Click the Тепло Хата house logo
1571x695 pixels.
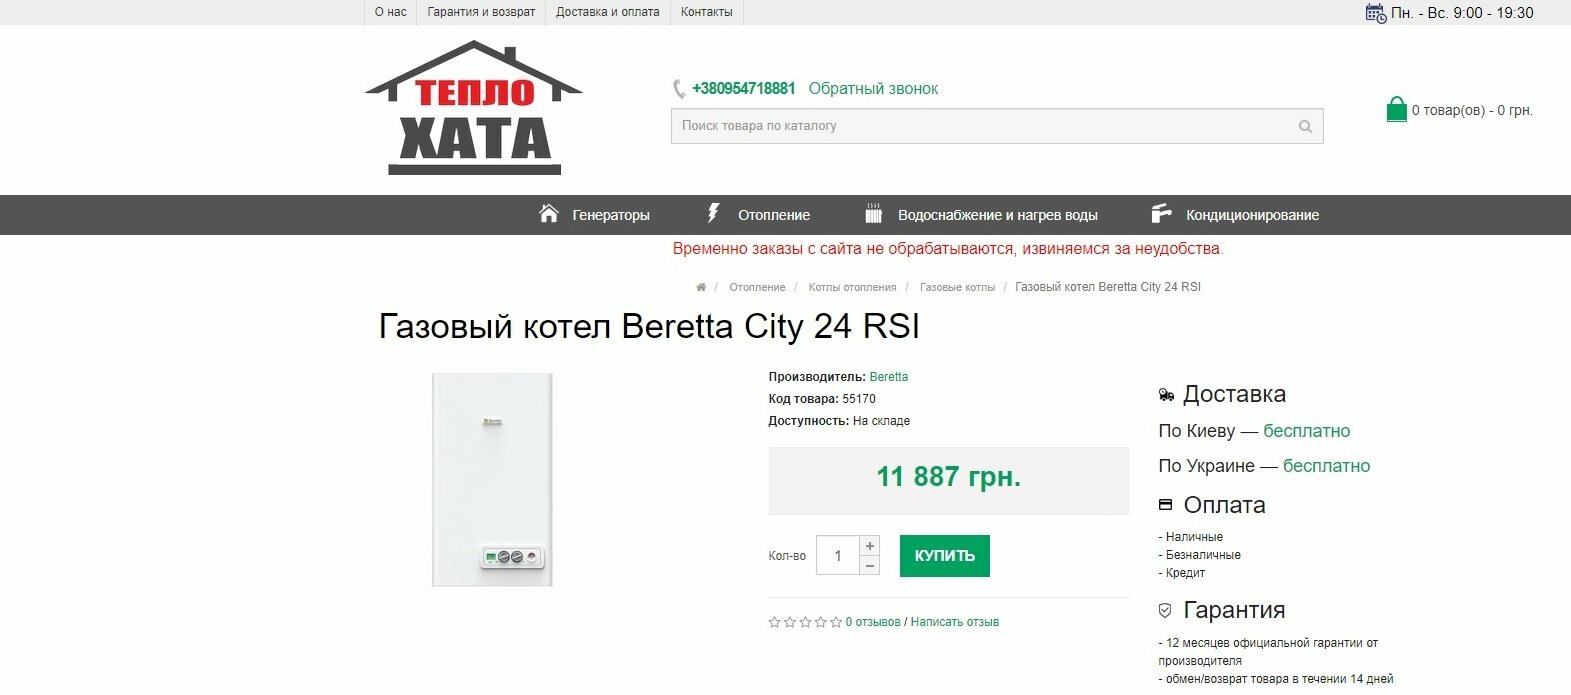click(474, 108)
